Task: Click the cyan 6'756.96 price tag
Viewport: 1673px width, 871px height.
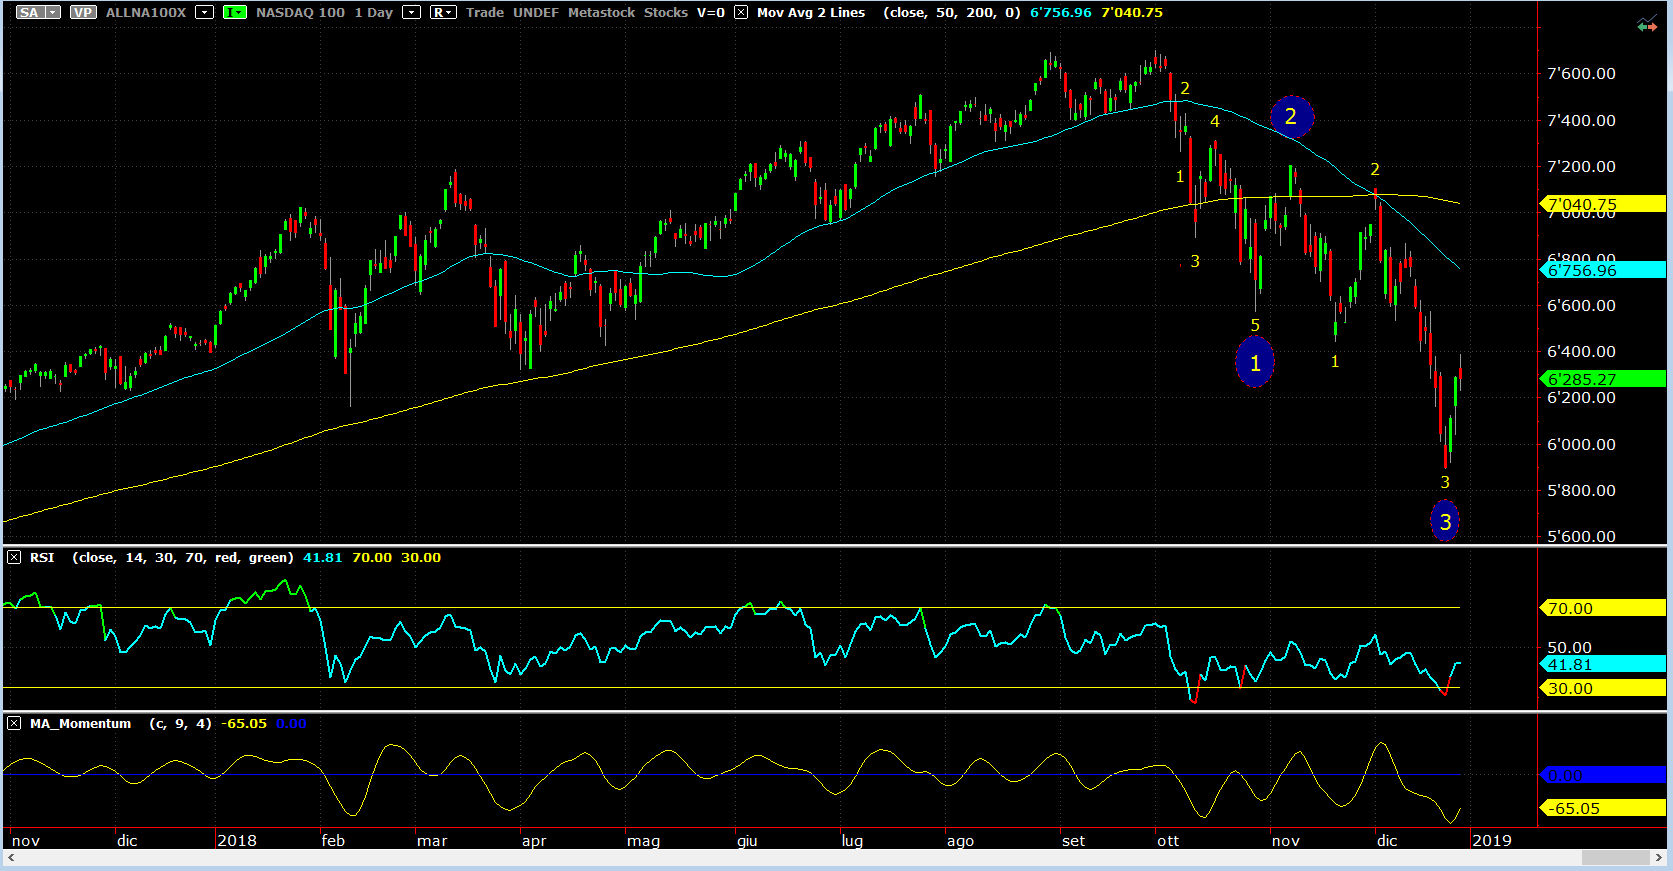Action: click(x=1599, y=270)
